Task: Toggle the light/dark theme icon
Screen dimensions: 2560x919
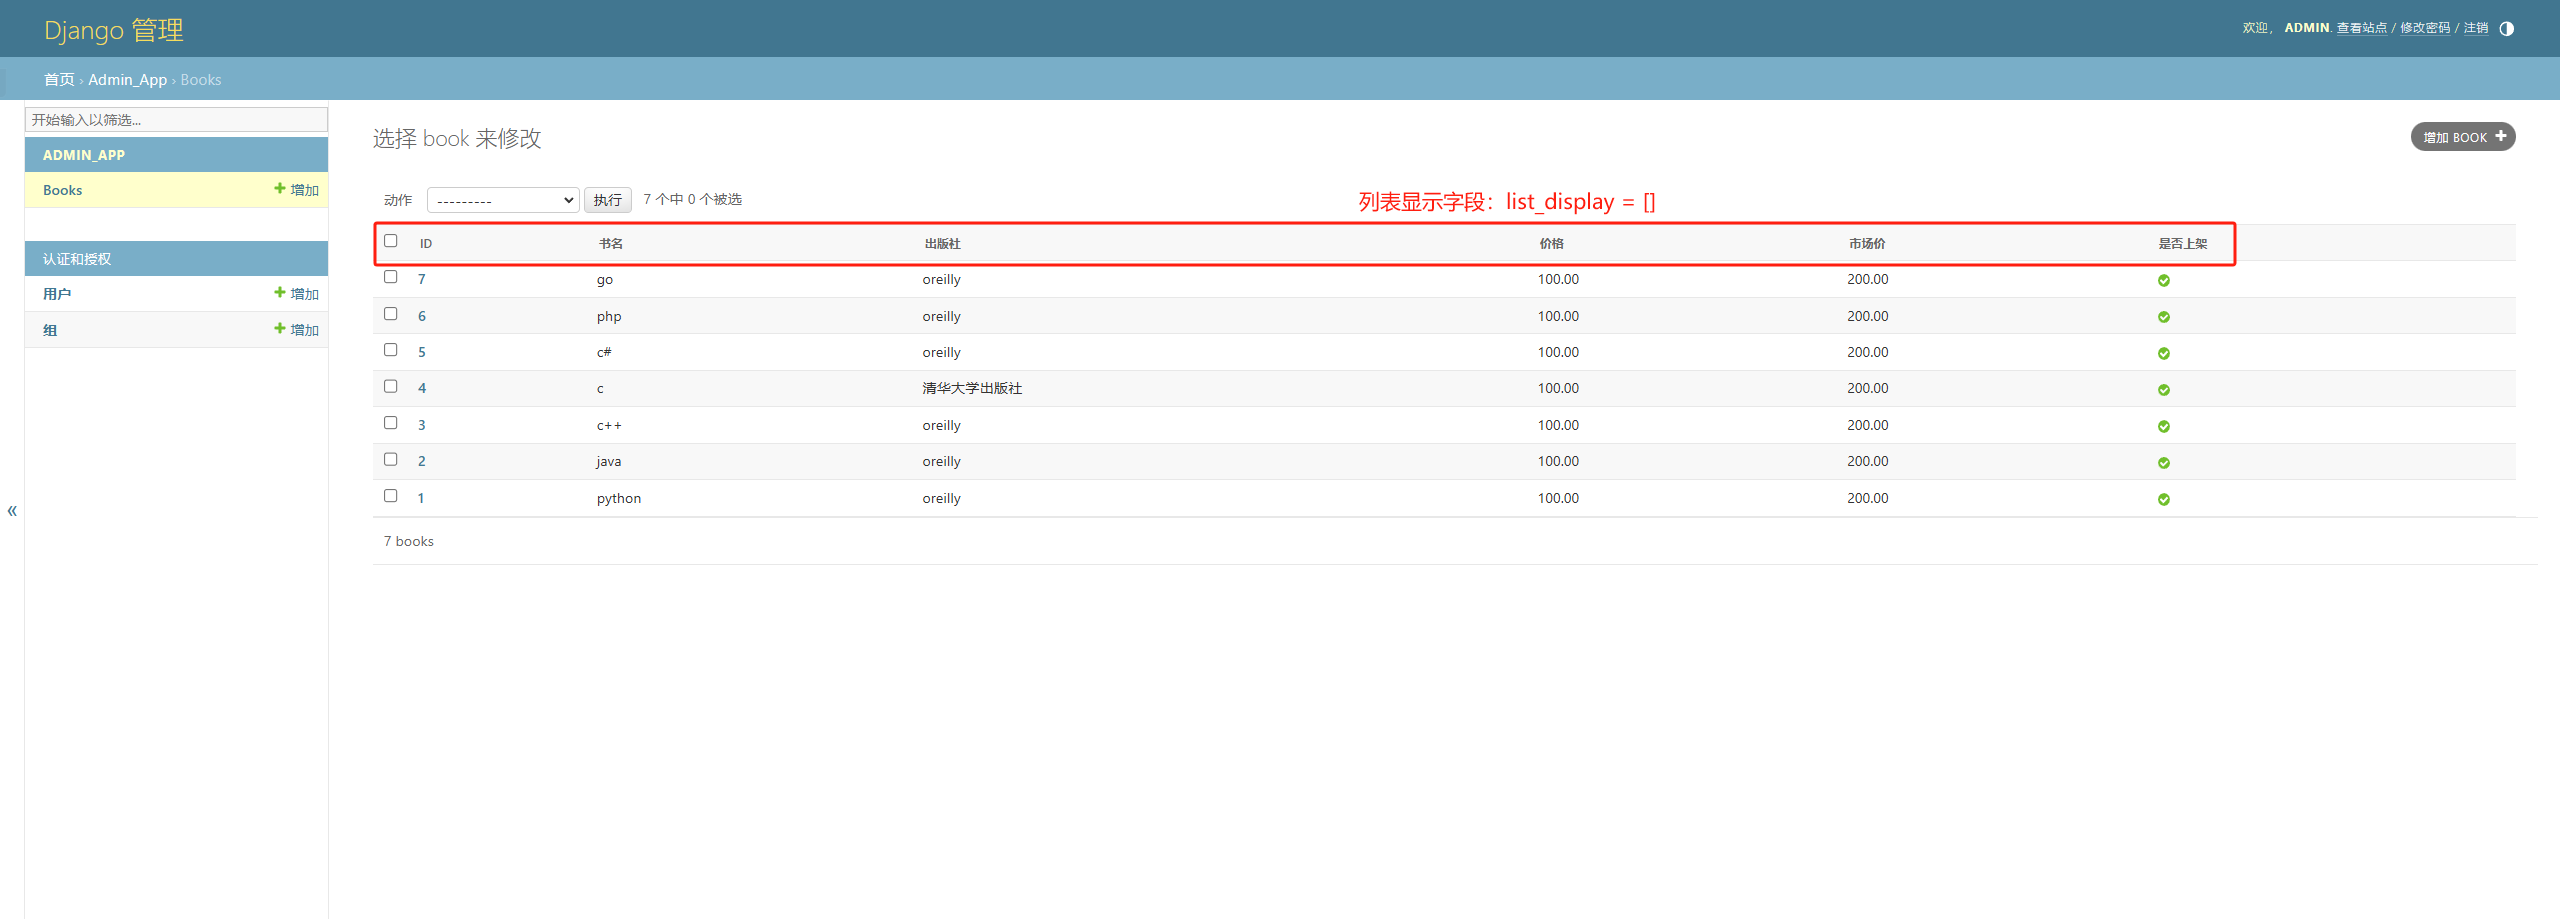Action: [2506, 28]
